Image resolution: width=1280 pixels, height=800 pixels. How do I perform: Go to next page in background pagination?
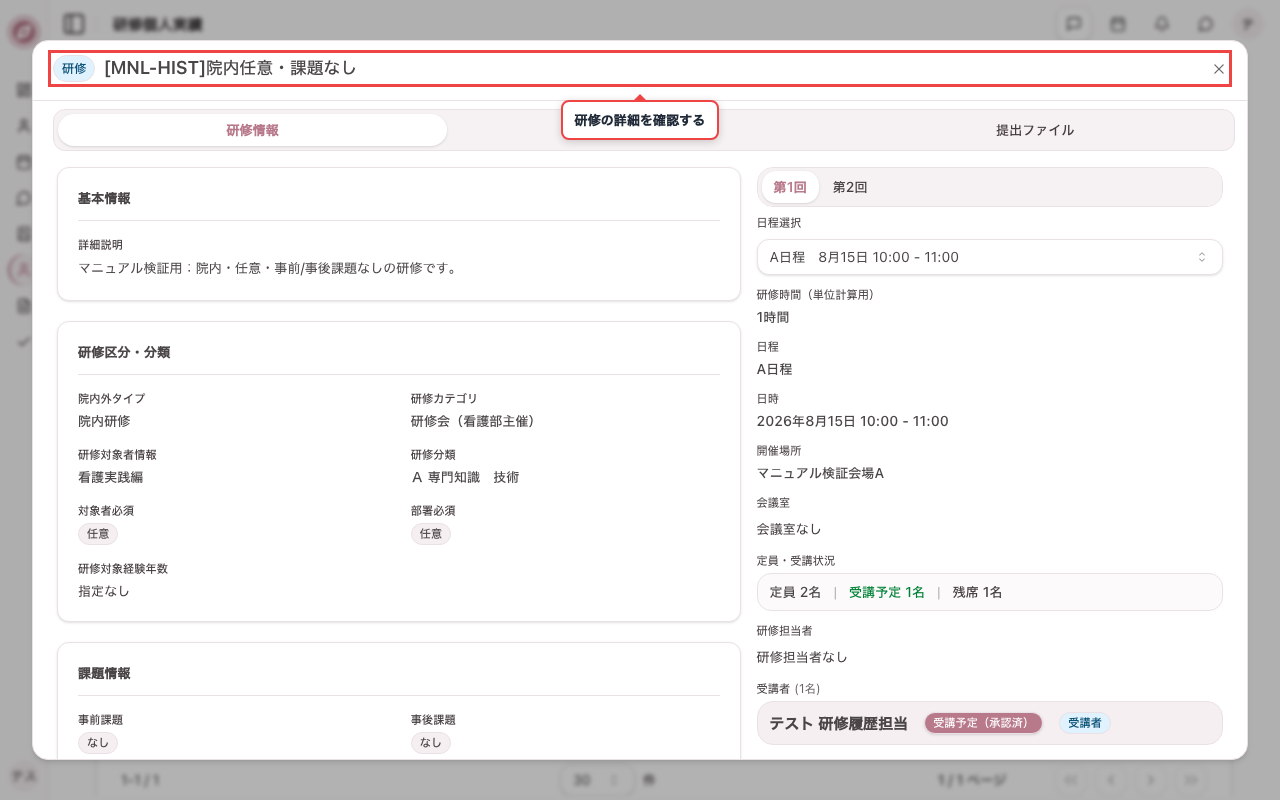[1151, 779]
